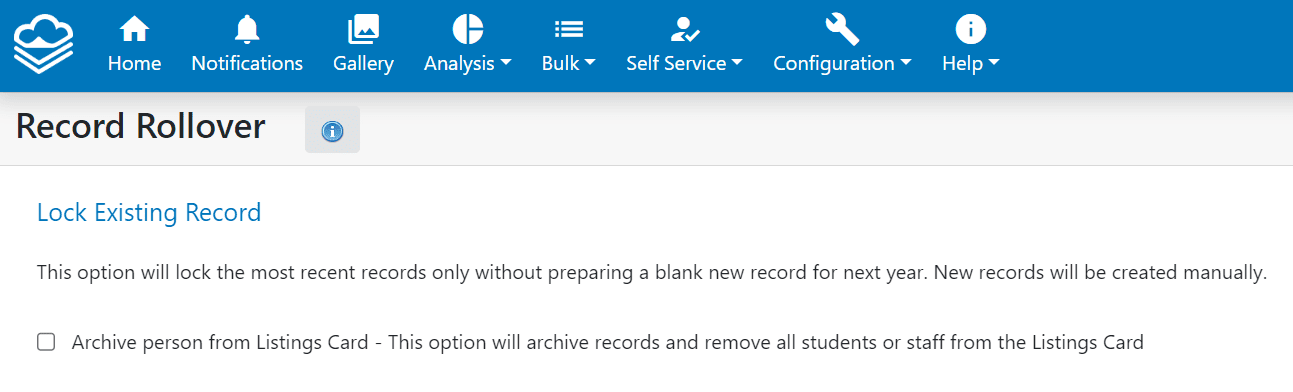
Task: Open Notifications bell icon
Action: click(x=247, y=29)
